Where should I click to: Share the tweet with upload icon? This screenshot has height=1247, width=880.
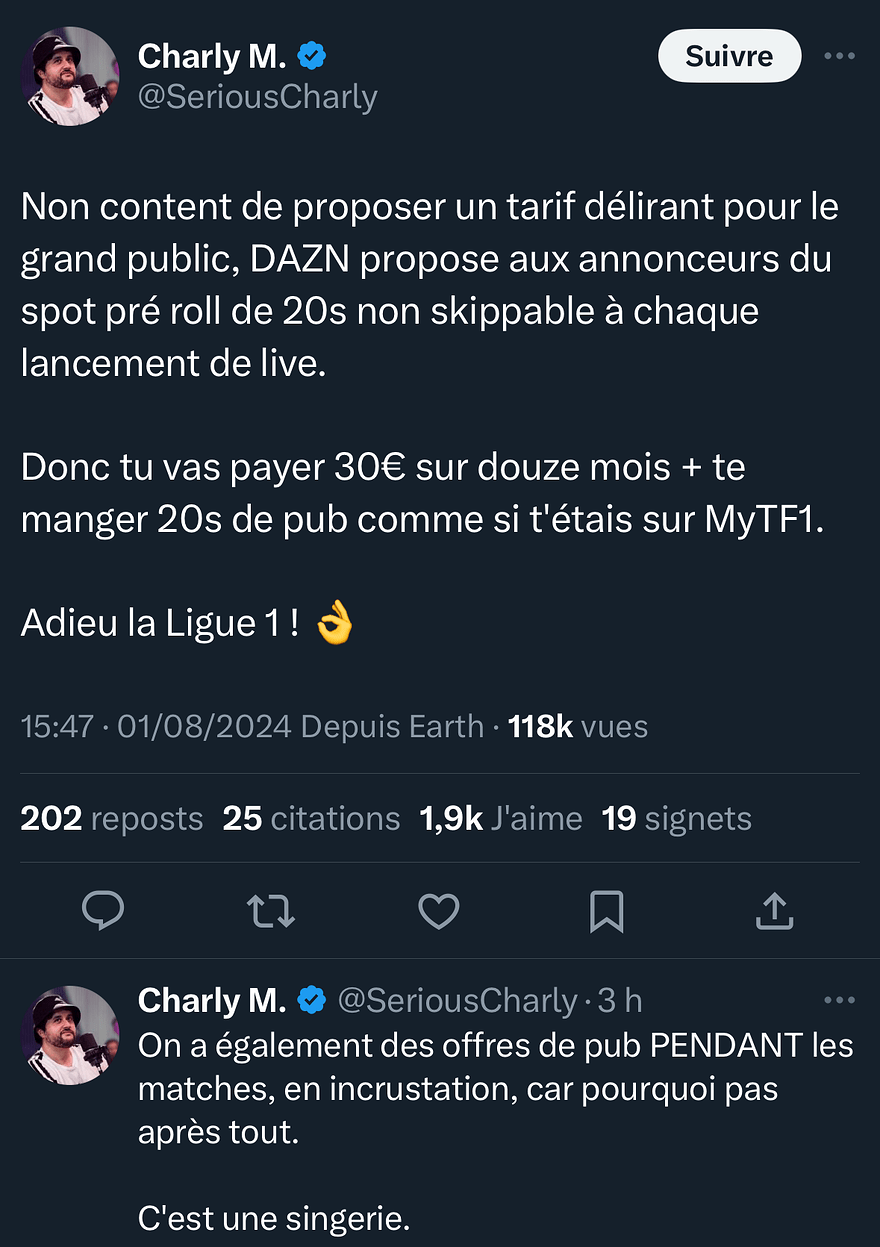775,911
